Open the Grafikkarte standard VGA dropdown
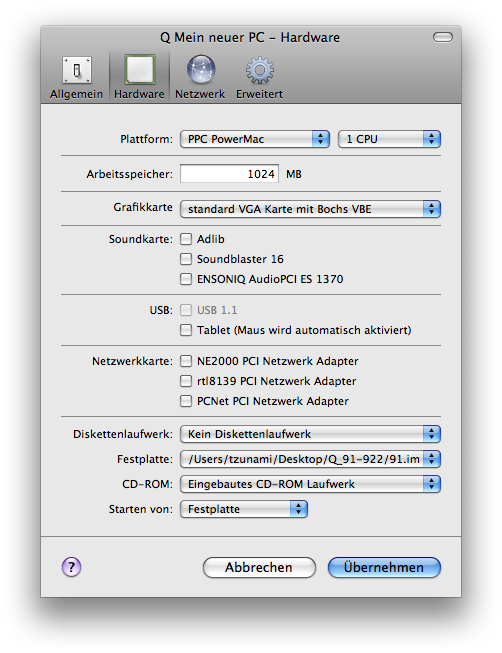The height and width of the screenshot is (653, 502). (x=310, y=209)
